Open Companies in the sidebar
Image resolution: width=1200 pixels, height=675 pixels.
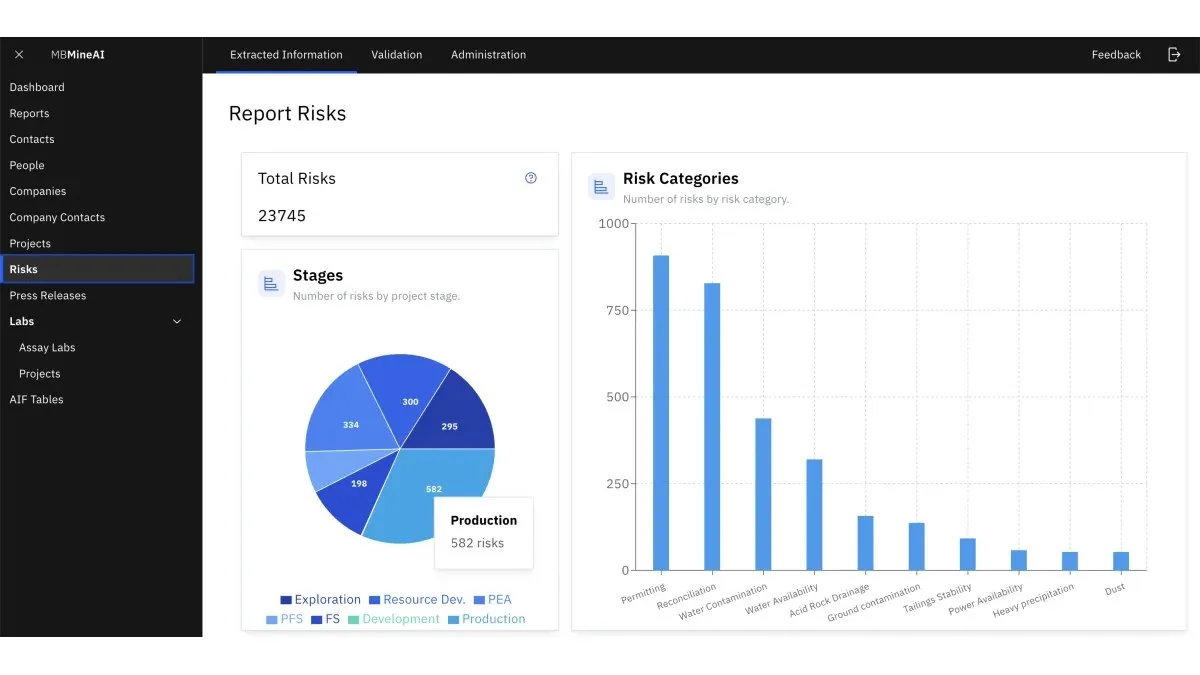(x=38, y=191)
